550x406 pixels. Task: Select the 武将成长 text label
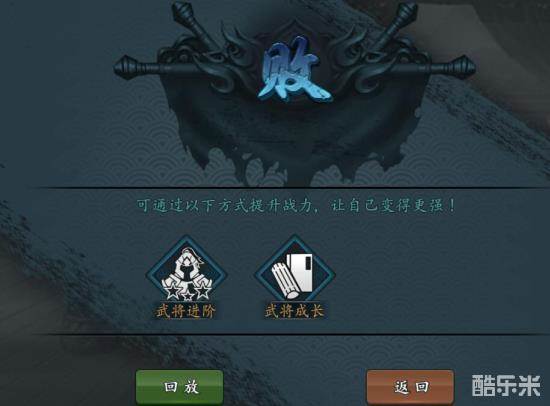pyautogui.click(x=294, y=311)
